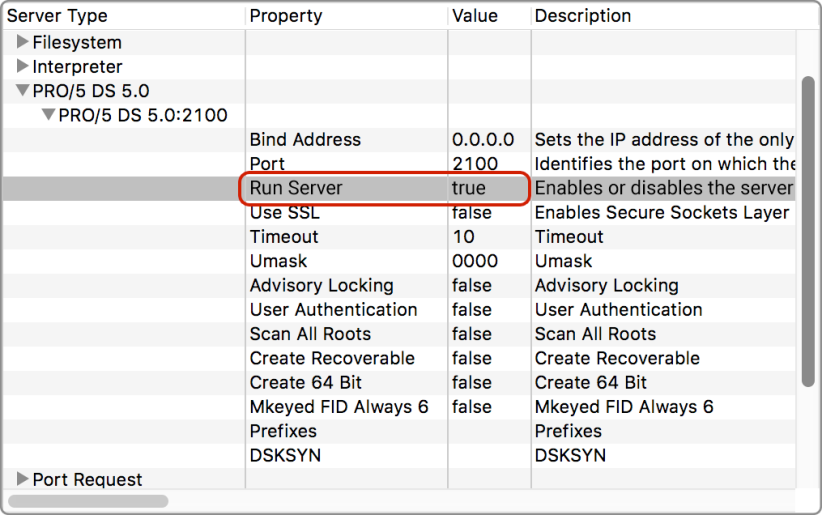Select the Mkeyed FID Always 6 property
822x515 pixels.
(x=339, y=406)
